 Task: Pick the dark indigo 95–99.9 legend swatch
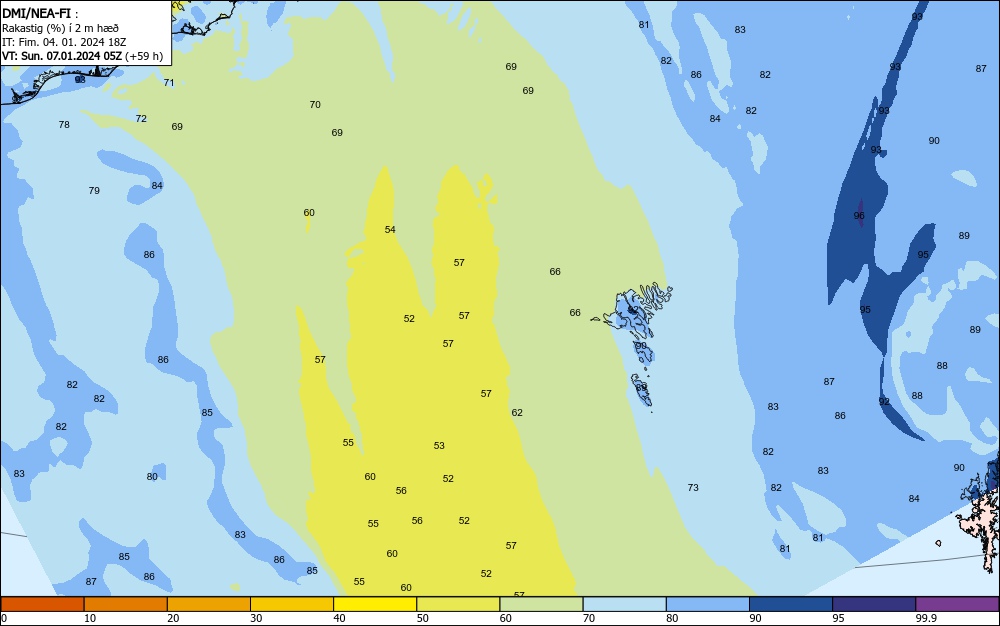point(874,604)
